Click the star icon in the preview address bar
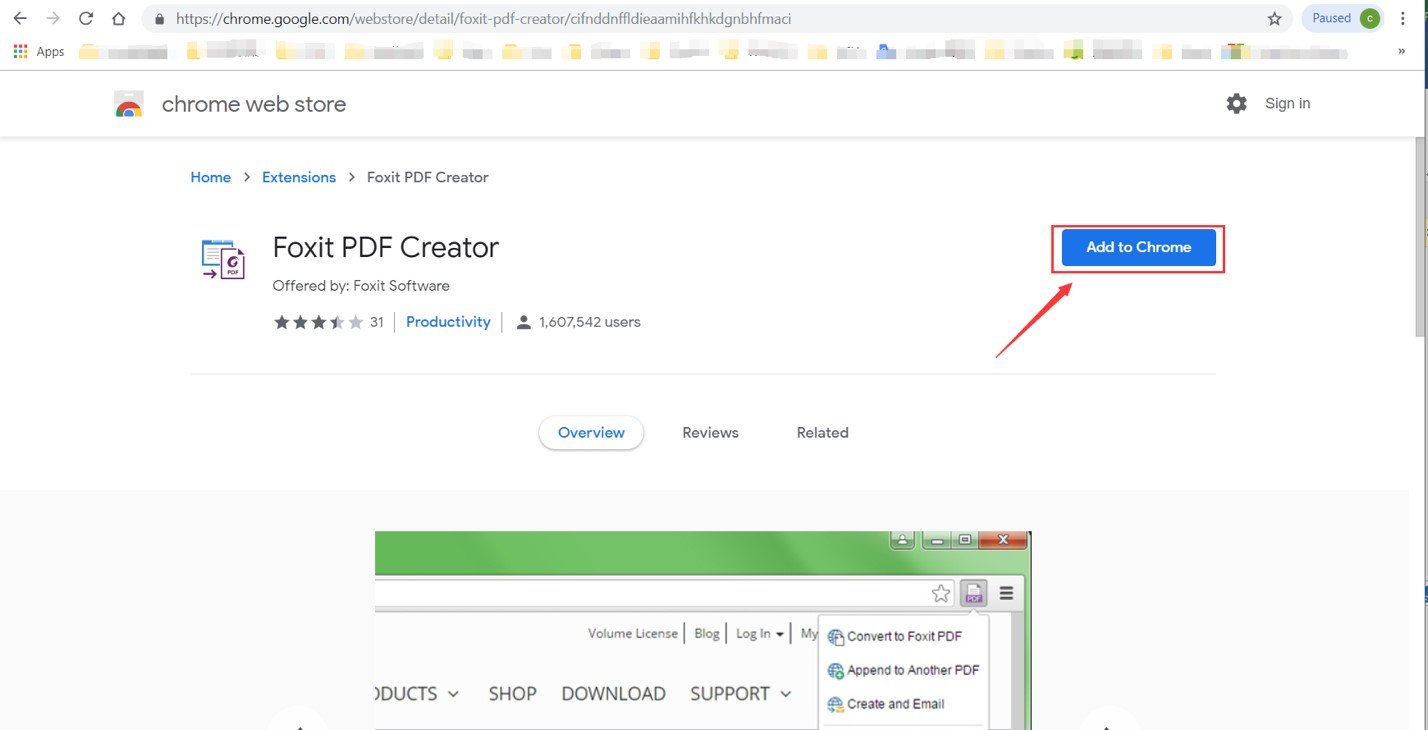This screenshot has height=730, width=1428. [941, 594]
